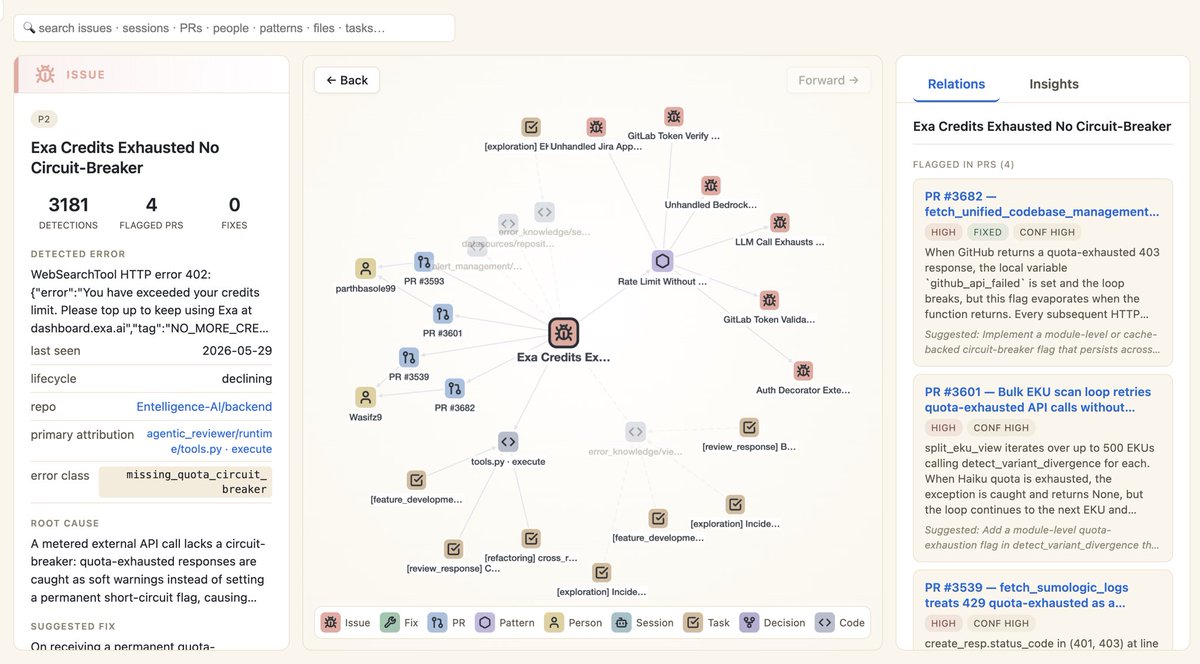Viewport: 1200px width, 664px height.
Task: Select the [feature_developme task node near tools.py
Action: (417, 480)
